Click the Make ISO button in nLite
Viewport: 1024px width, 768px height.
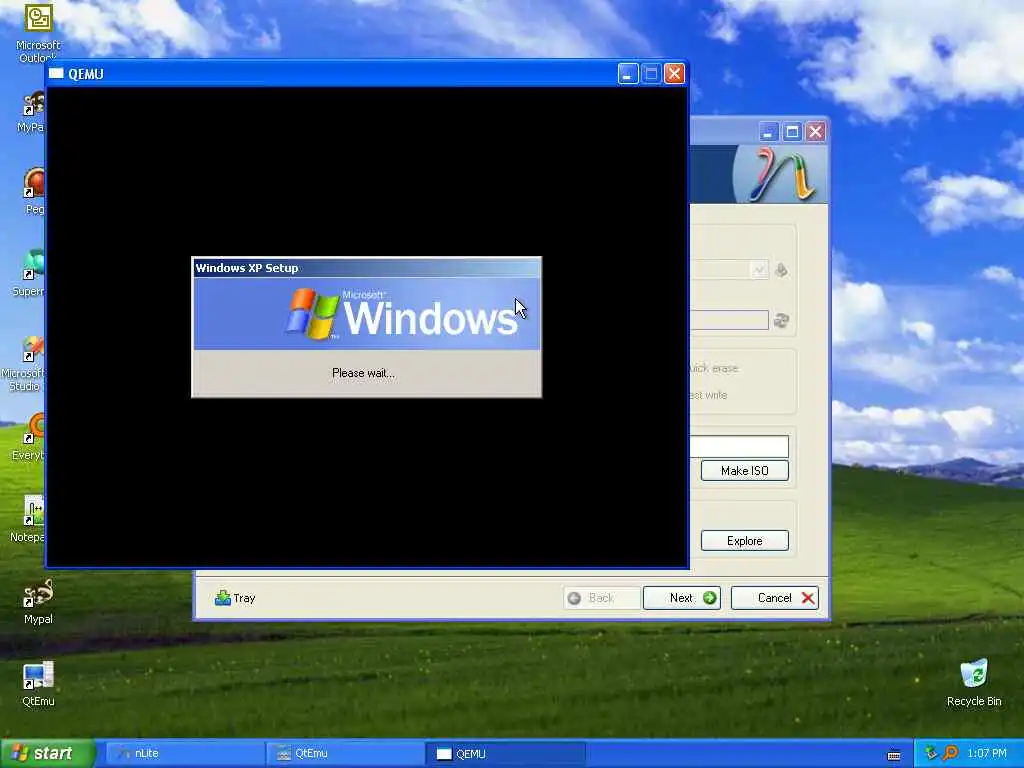coord(744,471)
